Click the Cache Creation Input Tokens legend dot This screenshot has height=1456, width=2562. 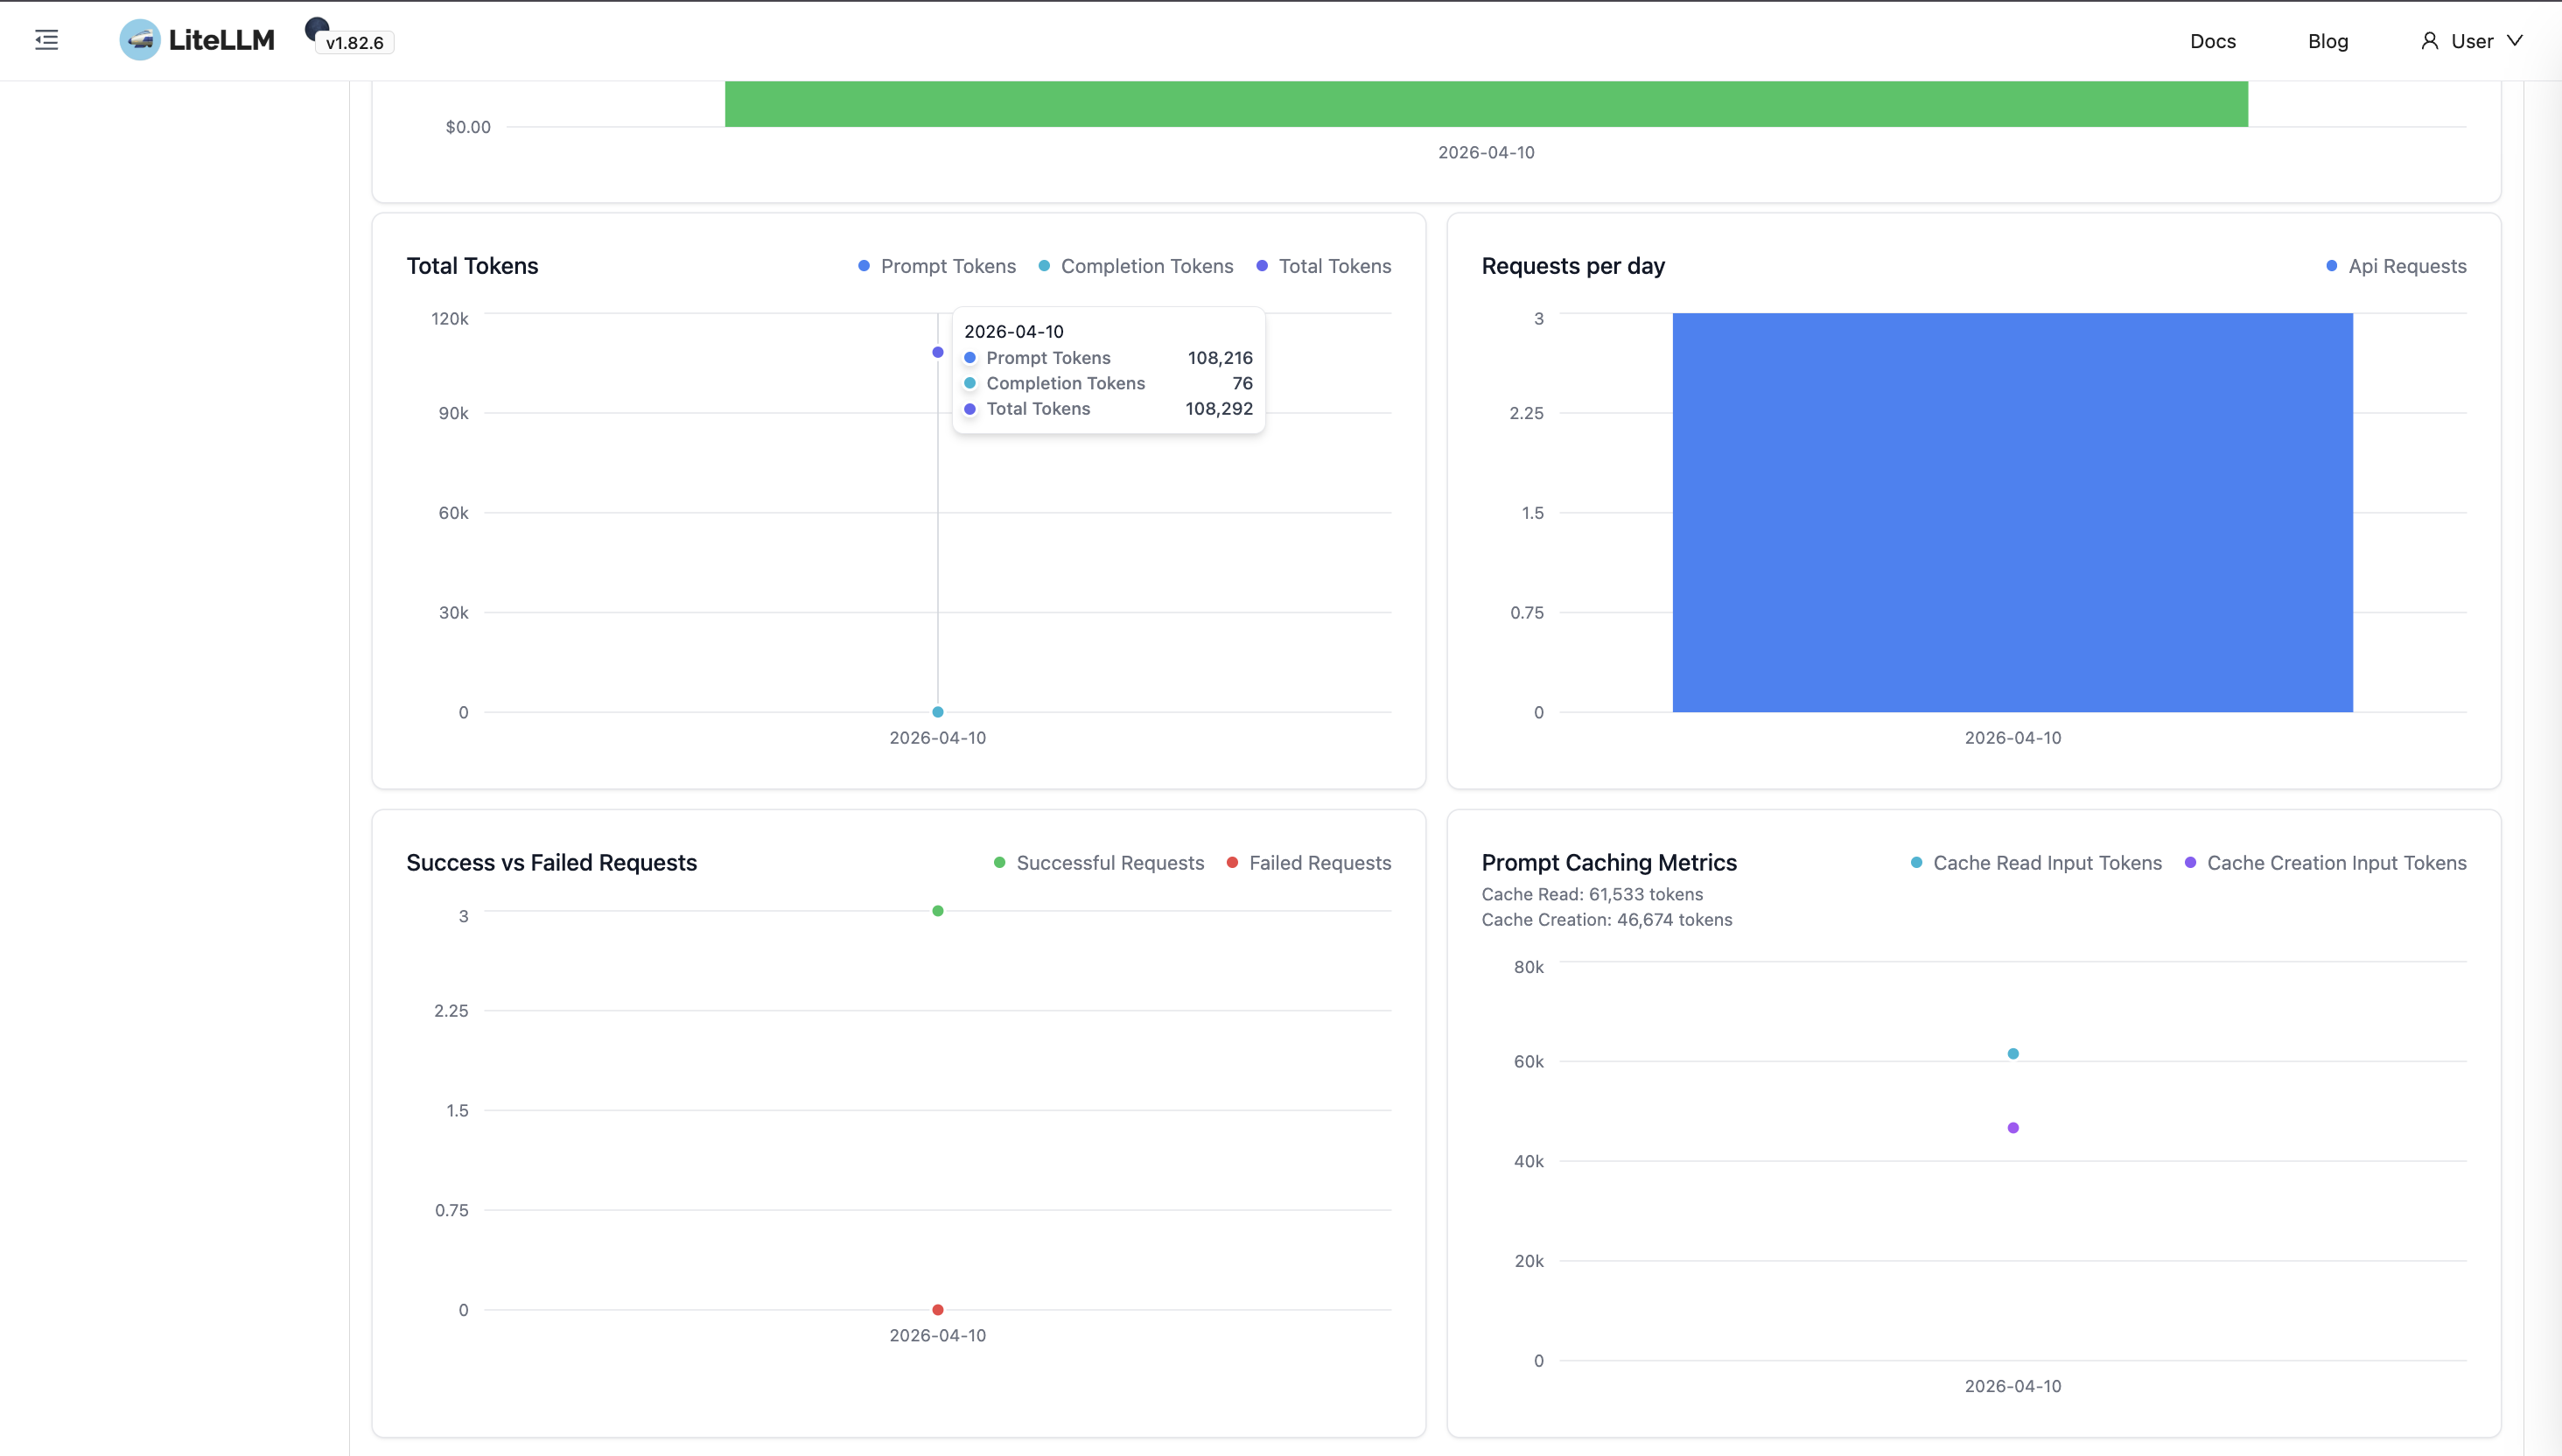tap(2189, 862)
